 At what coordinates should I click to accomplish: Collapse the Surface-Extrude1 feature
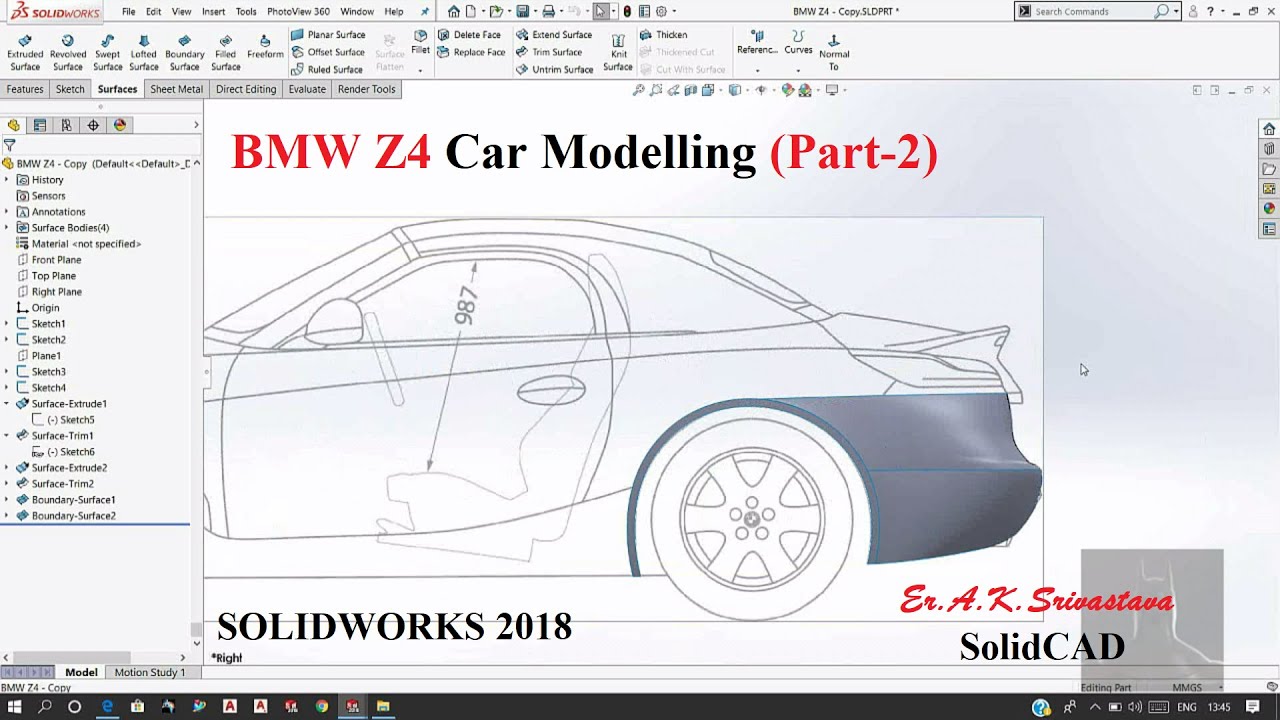7,404
